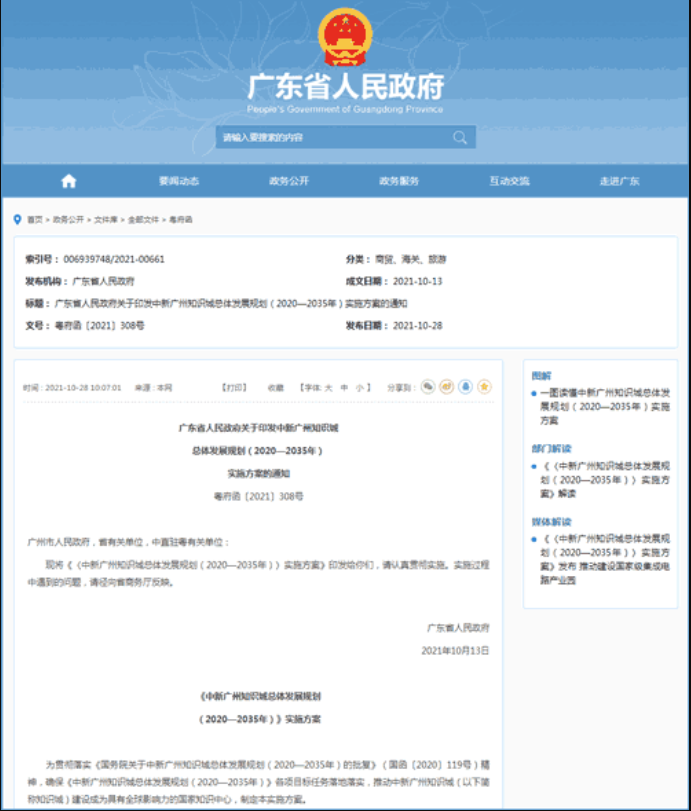Share article via QZone star icon
The image size is (691, 811).
pyautogui.click(x=484, y=387)
